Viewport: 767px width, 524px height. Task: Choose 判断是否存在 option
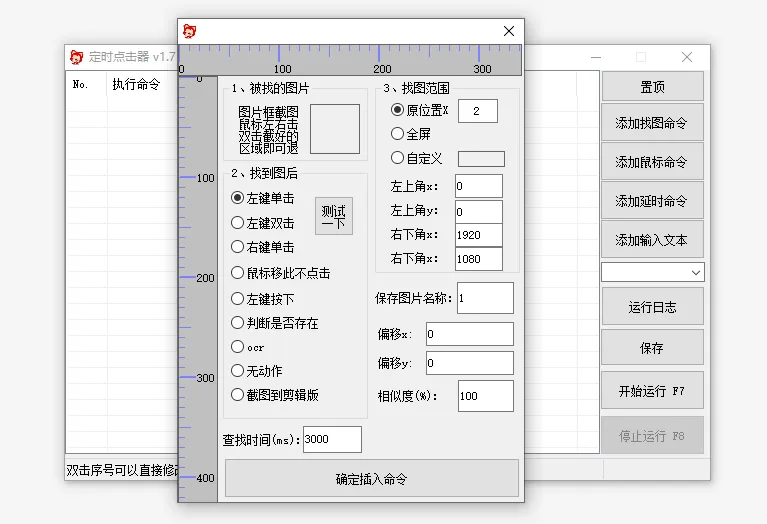274,323
